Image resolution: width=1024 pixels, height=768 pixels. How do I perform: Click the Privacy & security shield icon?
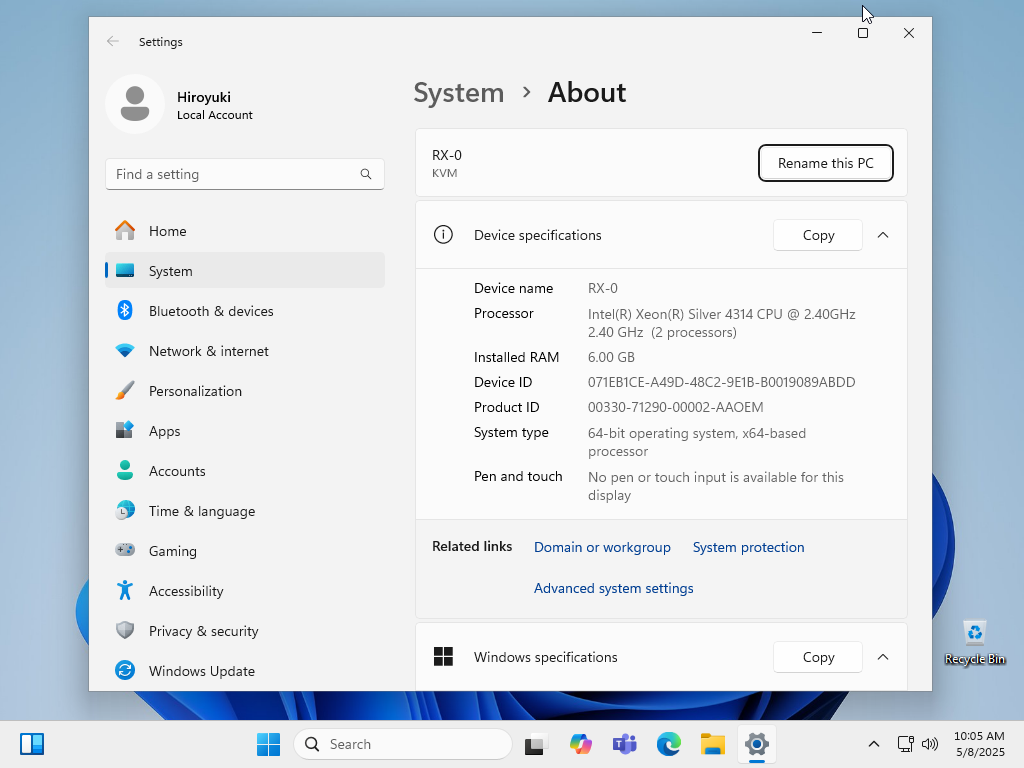[x=125, y=631]
